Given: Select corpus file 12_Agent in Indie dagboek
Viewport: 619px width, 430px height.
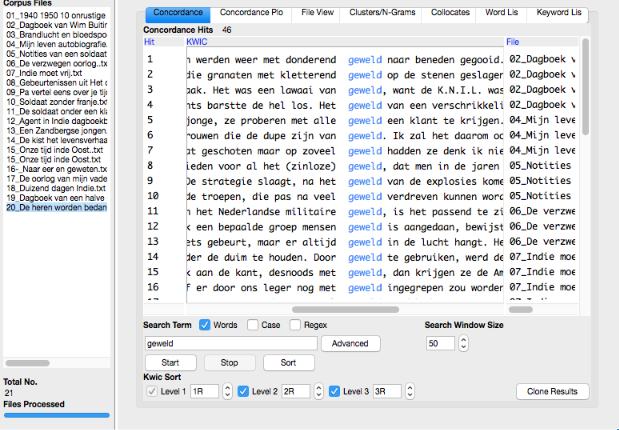Looking at the screenshot, I should point(56,121).
